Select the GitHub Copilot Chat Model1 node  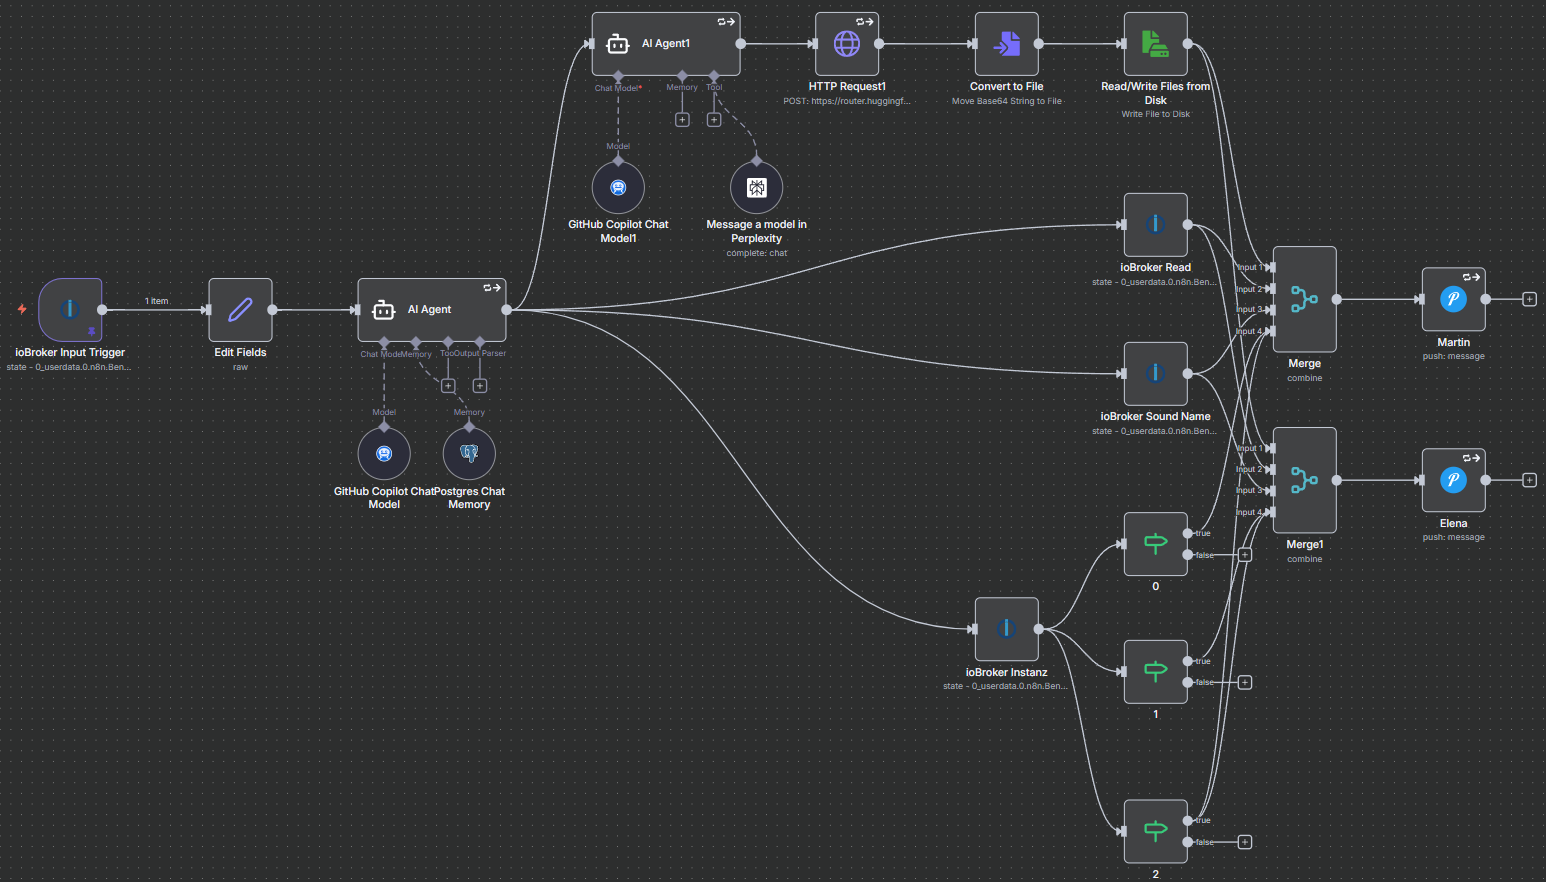pyautogui.click(x=618, y=188)
